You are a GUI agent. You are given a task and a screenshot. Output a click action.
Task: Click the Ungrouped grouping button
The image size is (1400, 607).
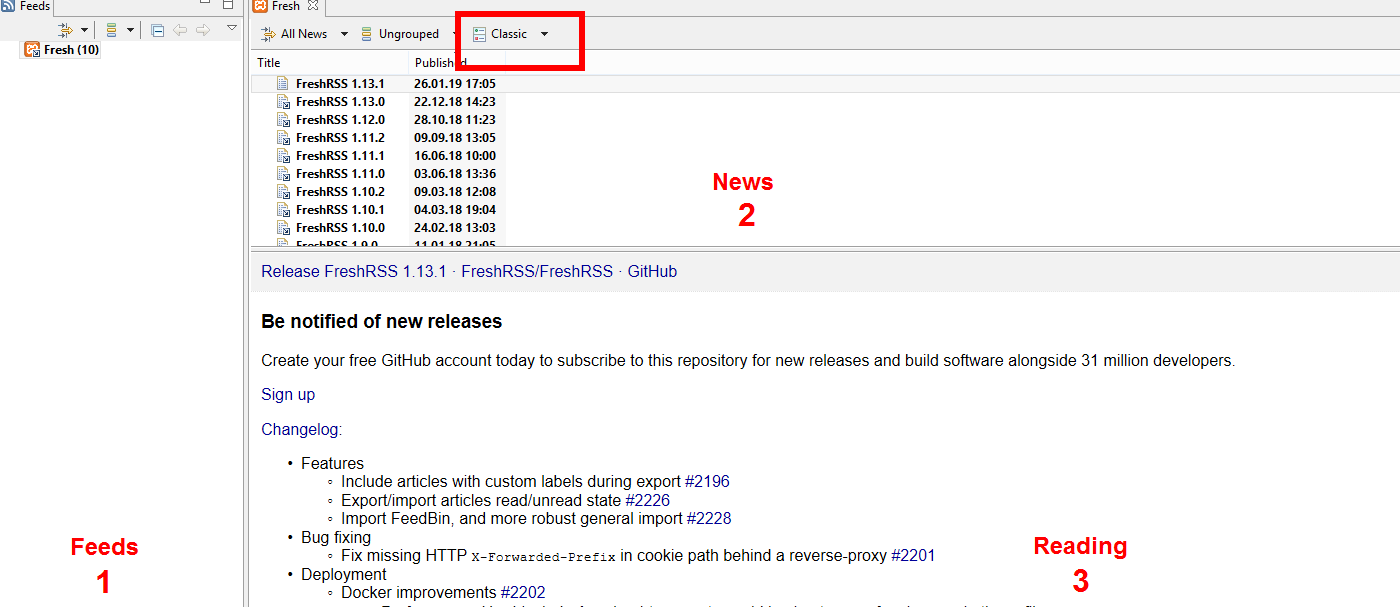tap(400, 34)
